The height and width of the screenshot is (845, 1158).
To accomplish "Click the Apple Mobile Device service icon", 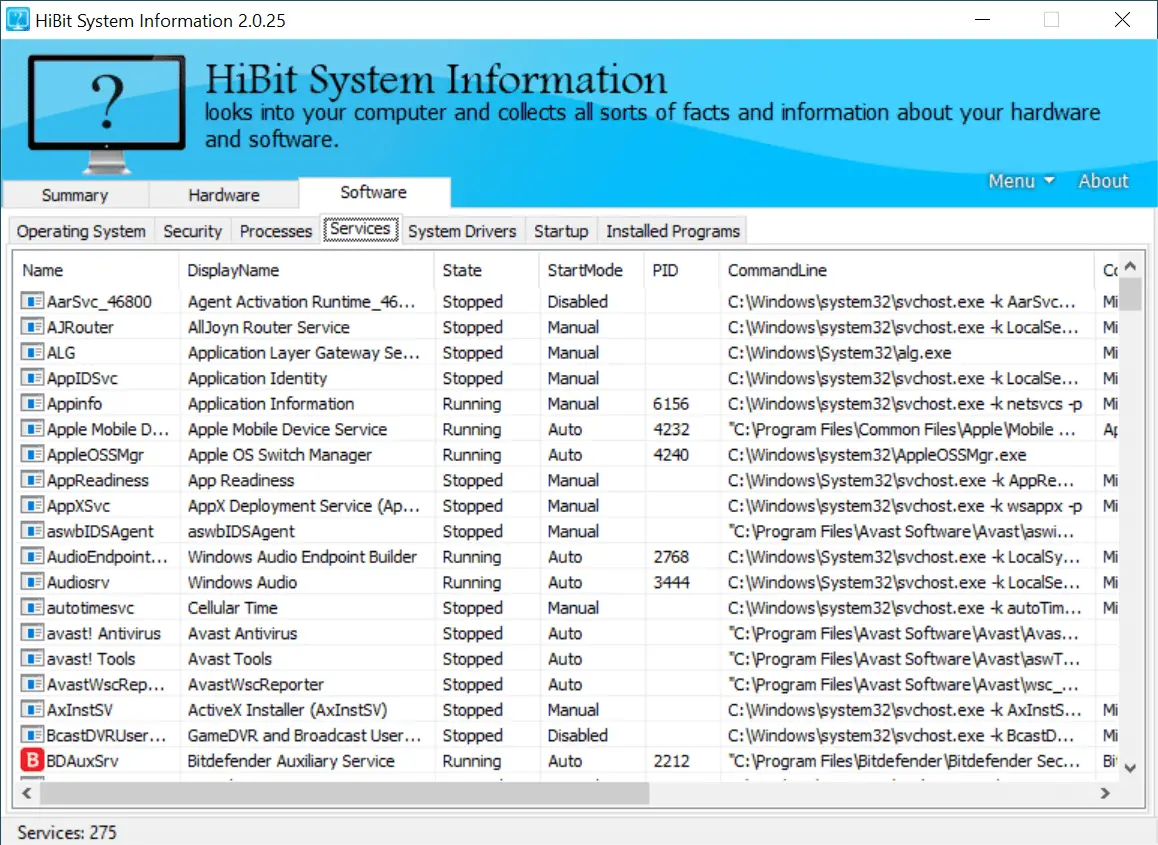I will pyautogui.click(x=32, y=428).
